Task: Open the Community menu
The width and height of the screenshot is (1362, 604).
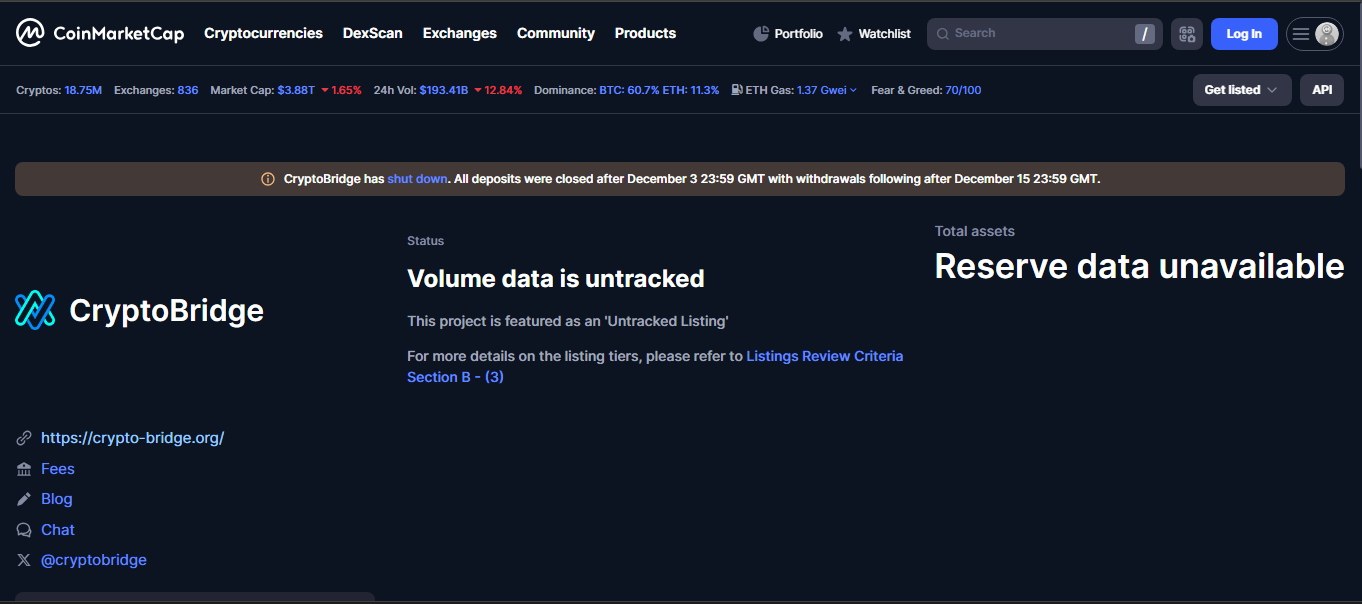Action: (556, 33)
